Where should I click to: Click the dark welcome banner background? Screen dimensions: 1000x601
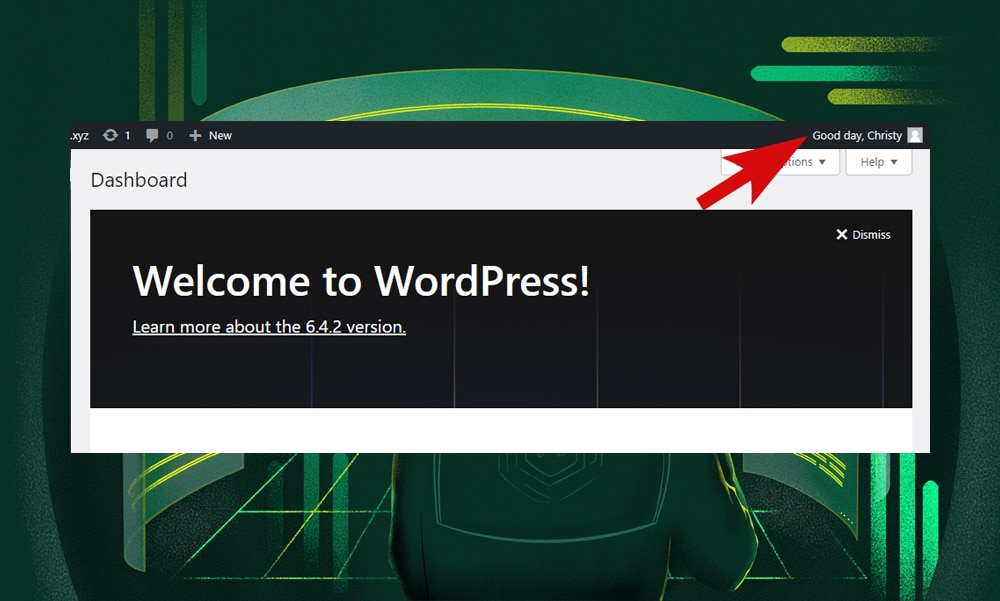[x=600, y=380]
